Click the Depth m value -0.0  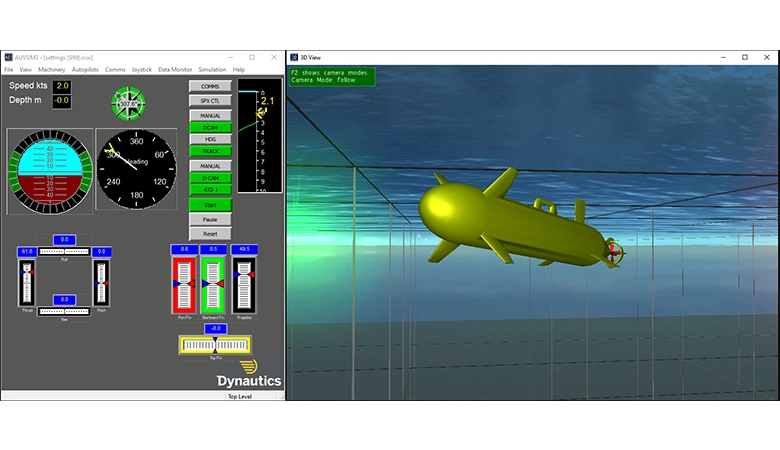click(x=62, y=101)
